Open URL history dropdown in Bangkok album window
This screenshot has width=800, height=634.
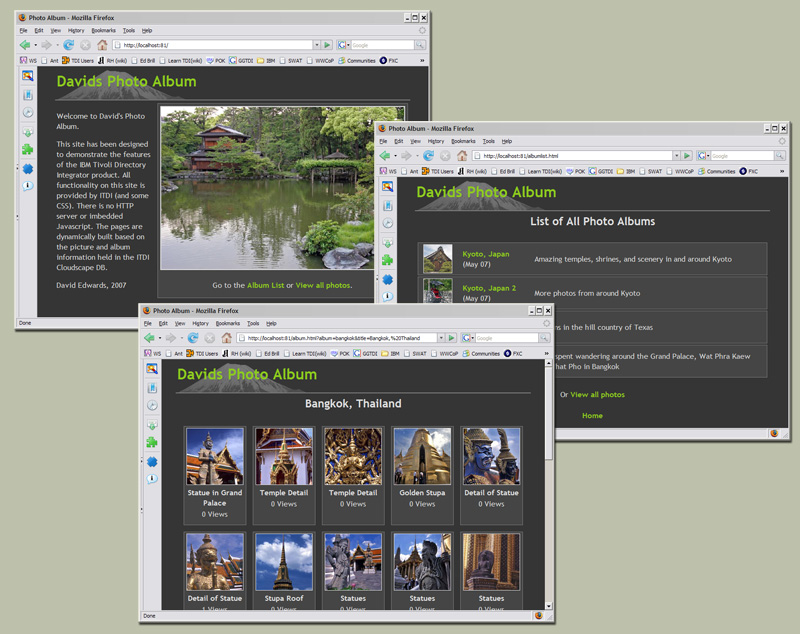441,338
